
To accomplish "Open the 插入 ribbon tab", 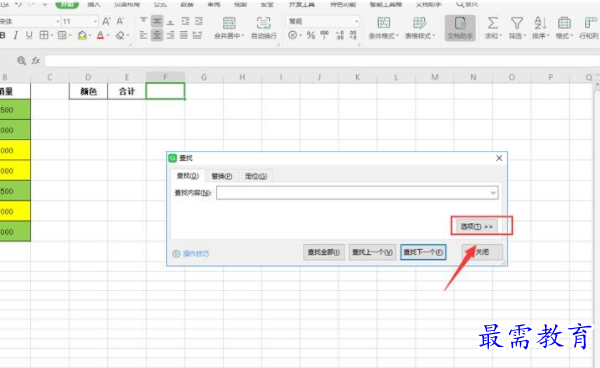I will click(x=94, y=4).
